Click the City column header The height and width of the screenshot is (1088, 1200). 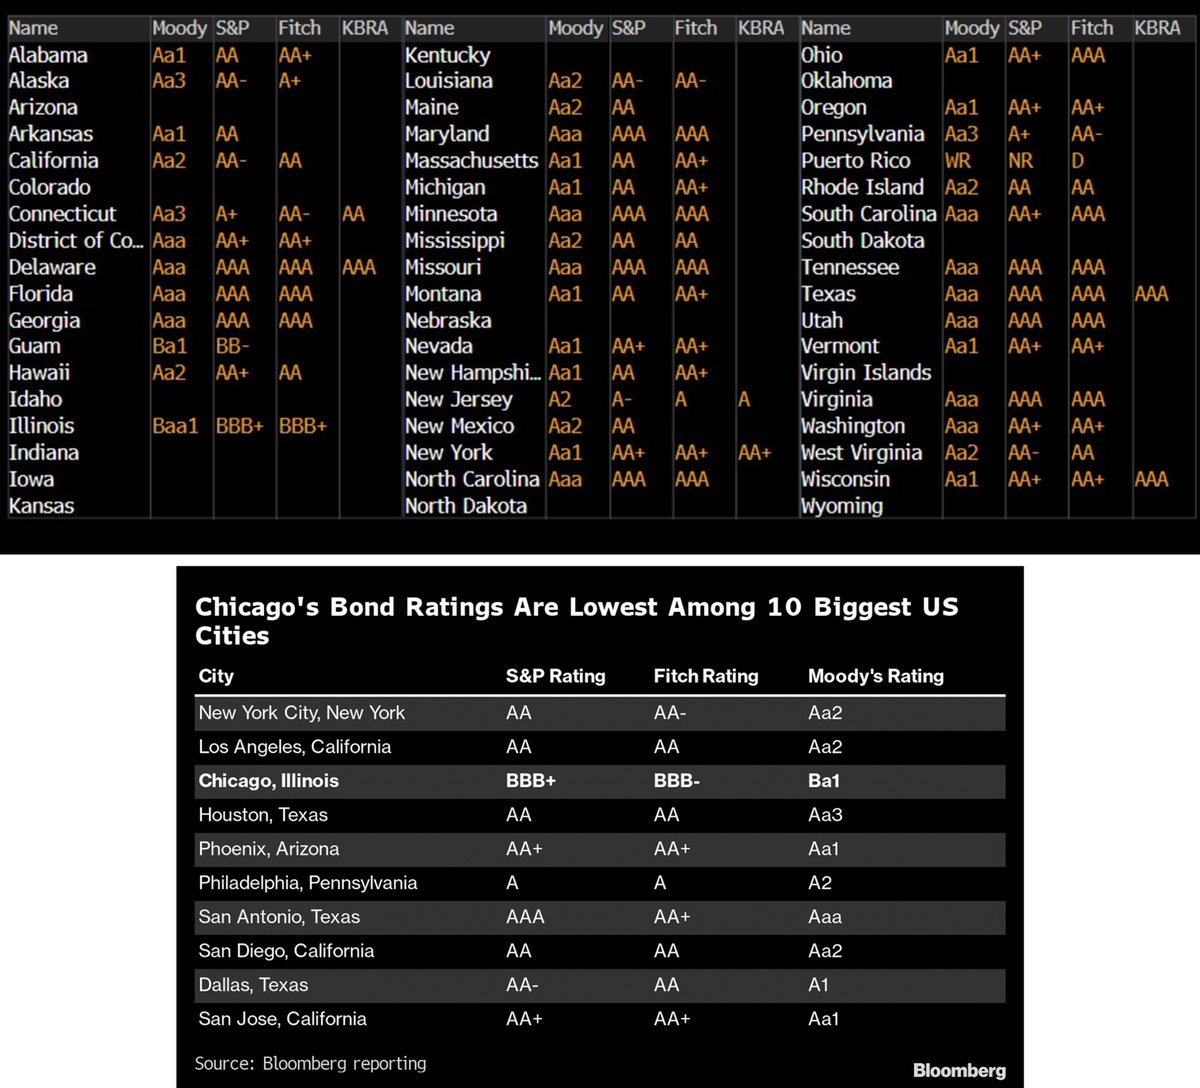tap(216, 676)
